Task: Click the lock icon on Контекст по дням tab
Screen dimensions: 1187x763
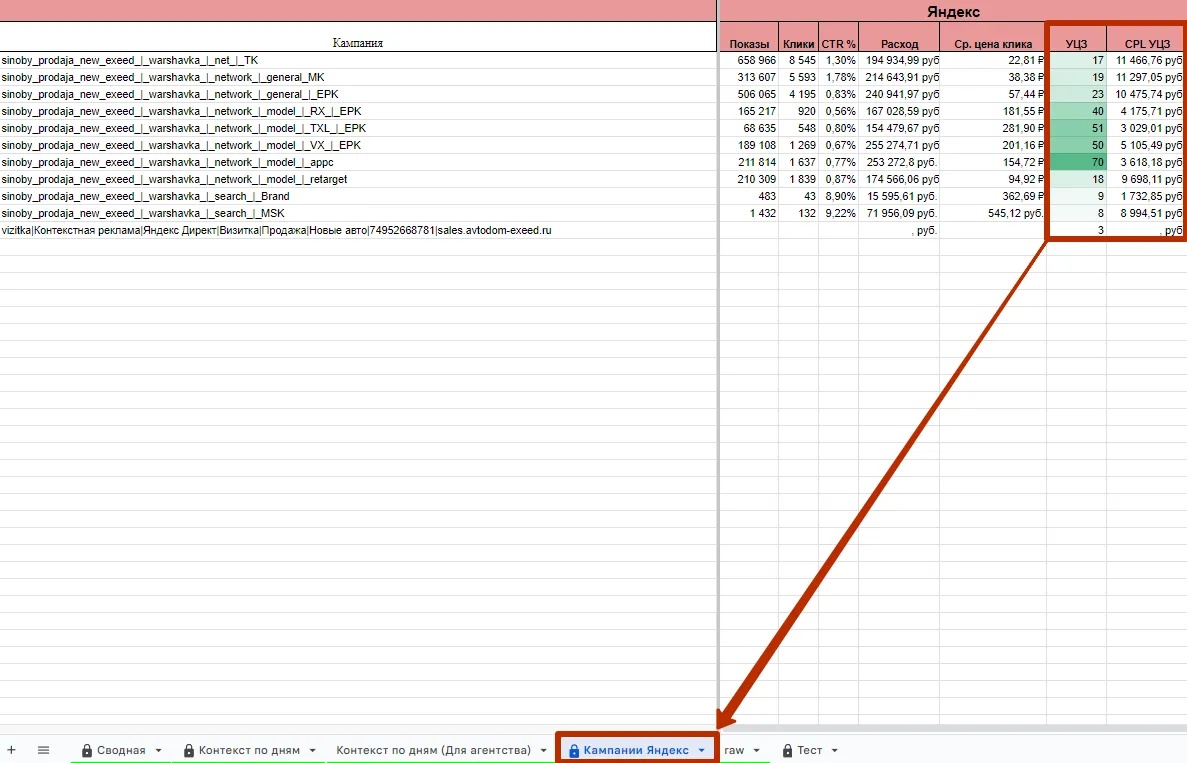Action: (188, 750)
